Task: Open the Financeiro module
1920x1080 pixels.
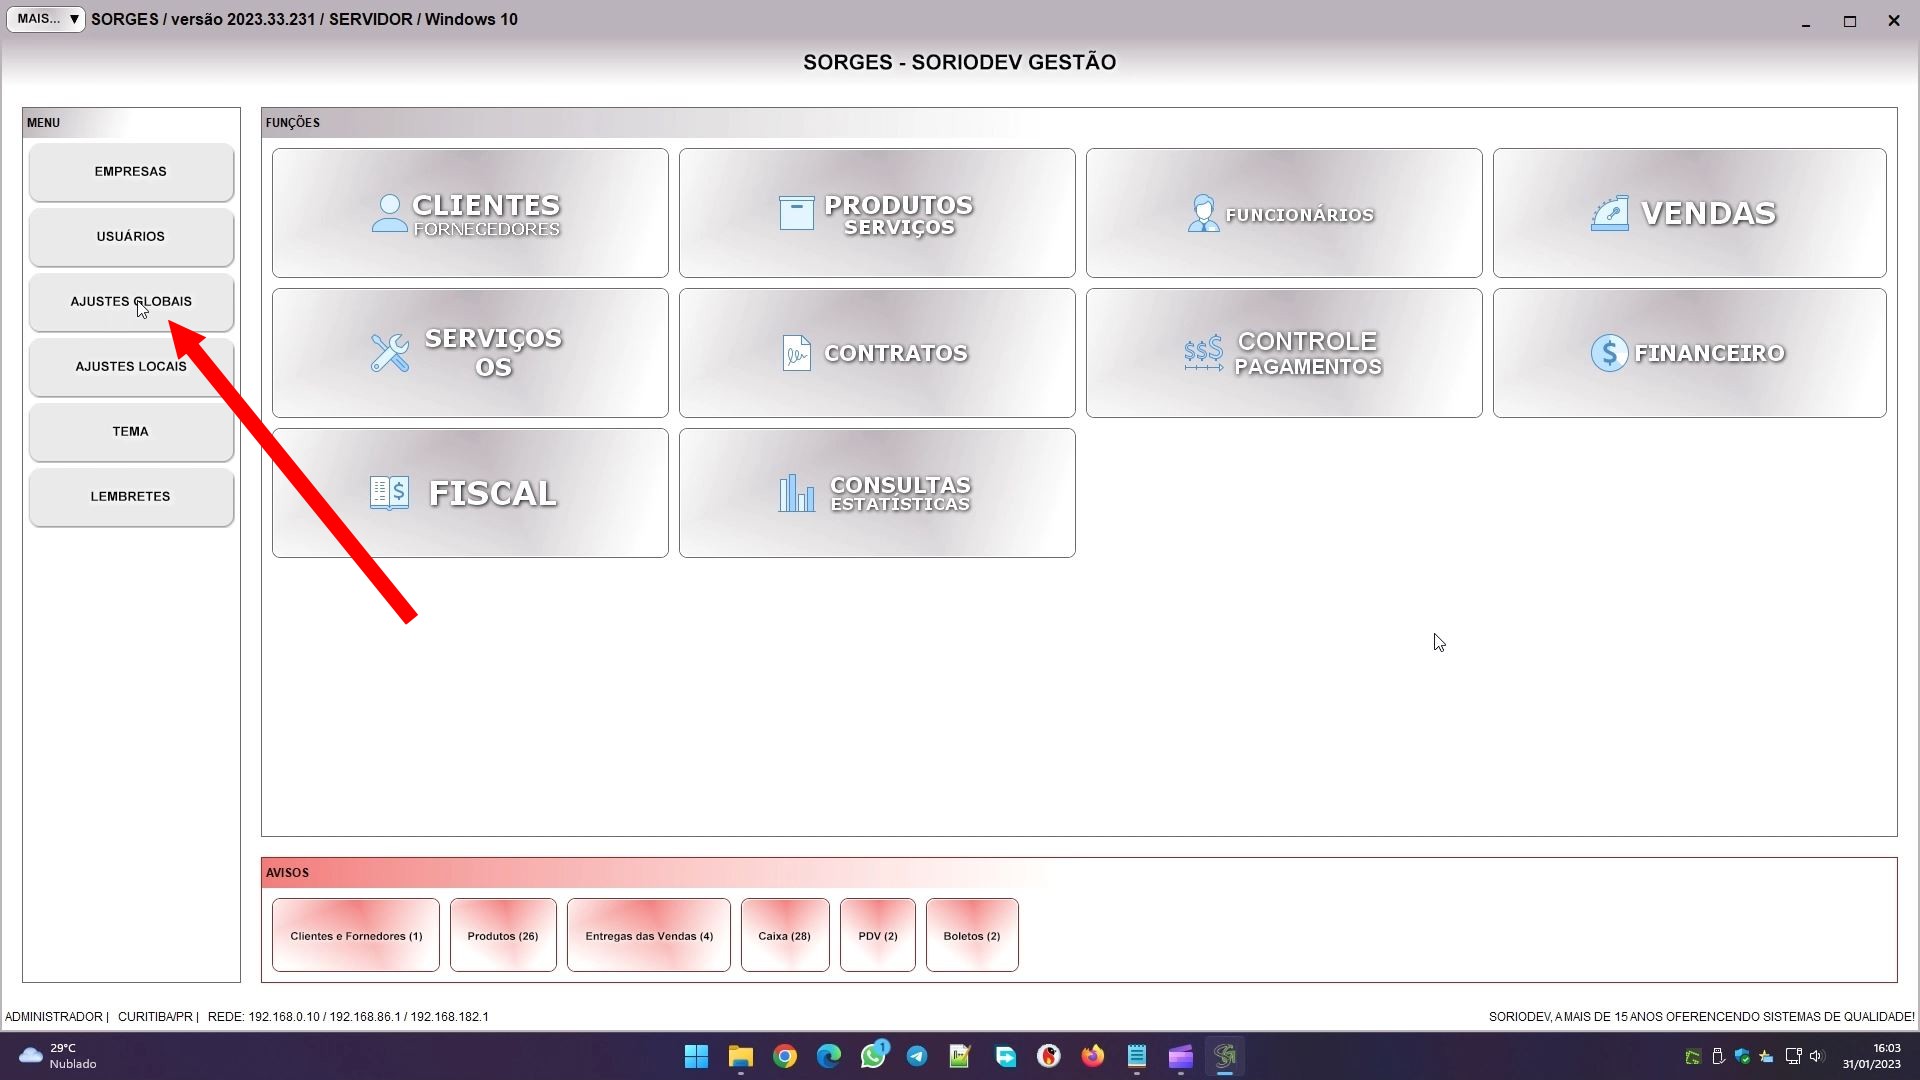Action: click(1690, 353)
